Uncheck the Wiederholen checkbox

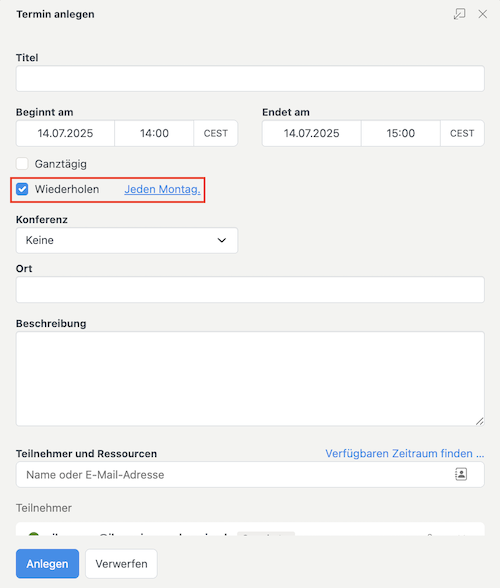tap(22, 189)
